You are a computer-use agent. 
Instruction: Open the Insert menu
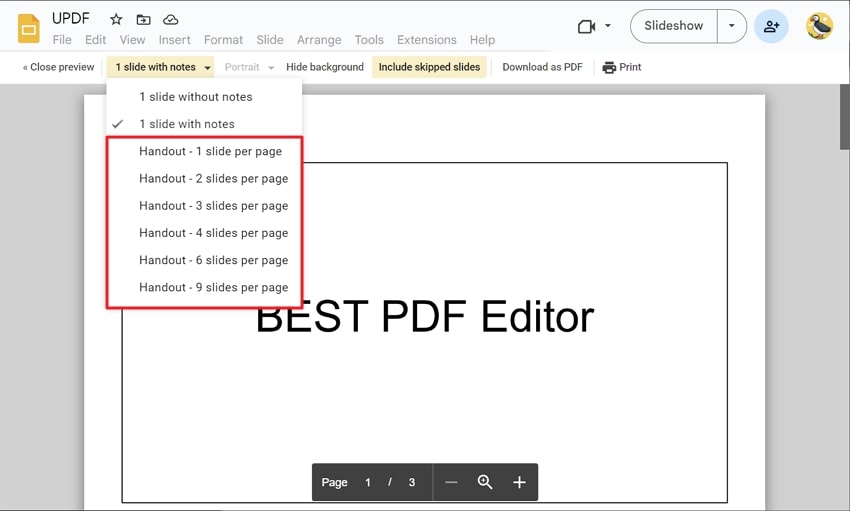(x=175, y=40)
